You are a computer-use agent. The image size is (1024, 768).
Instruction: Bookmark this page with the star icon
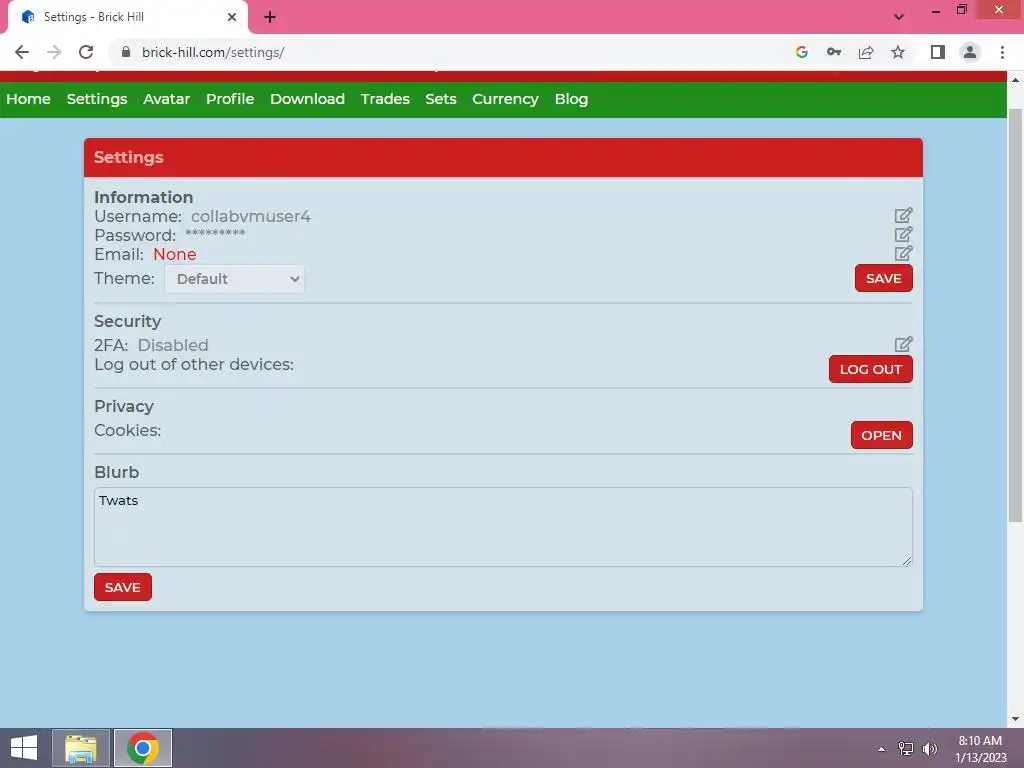(898, 52)
